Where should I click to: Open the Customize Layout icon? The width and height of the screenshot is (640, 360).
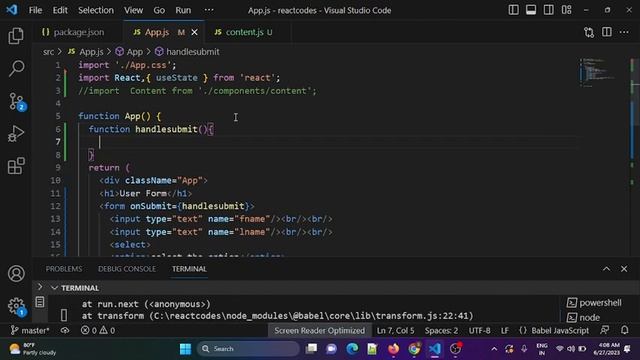coord(567,10)
